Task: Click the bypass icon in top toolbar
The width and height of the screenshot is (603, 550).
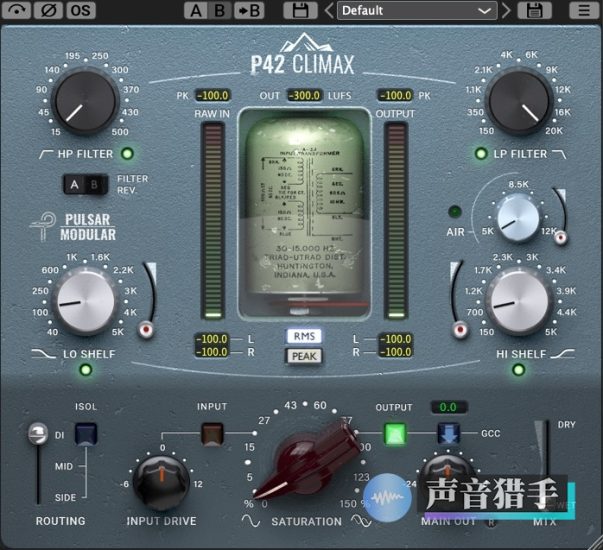Action: point(16,10)
